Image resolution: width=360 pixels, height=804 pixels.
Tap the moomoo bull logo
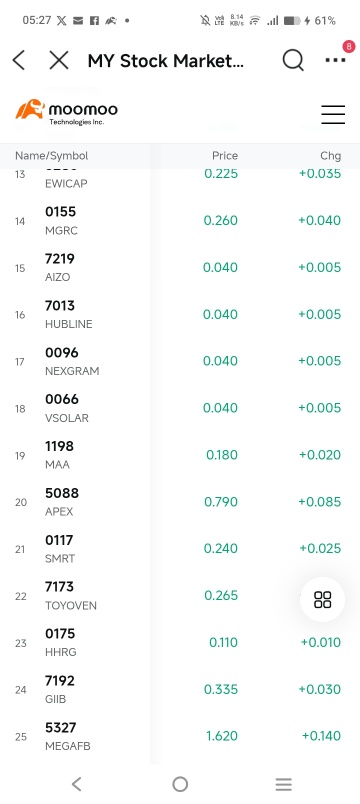[30, 109]
